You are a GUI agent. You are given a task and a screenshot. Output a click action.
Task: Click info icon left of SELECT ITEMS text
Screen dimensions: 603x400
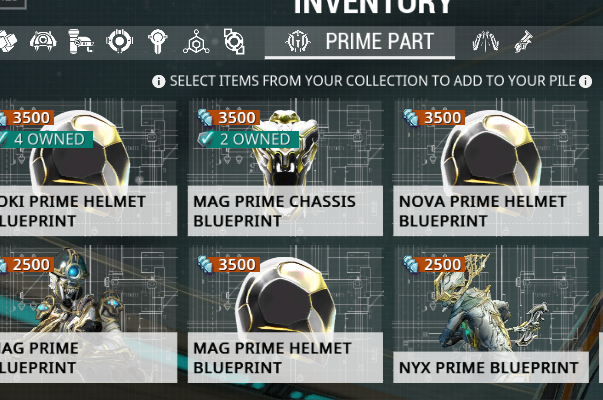[158, 81]
